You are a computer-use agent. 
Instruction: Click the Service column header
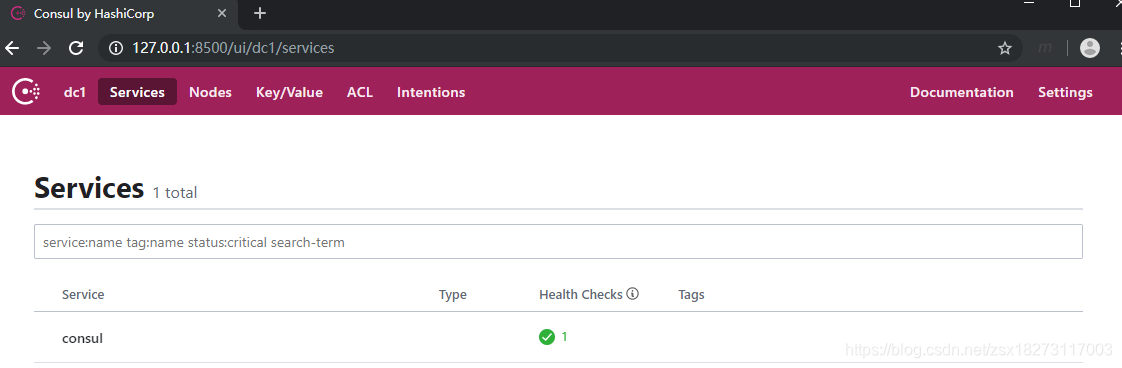tap(83, 294)
